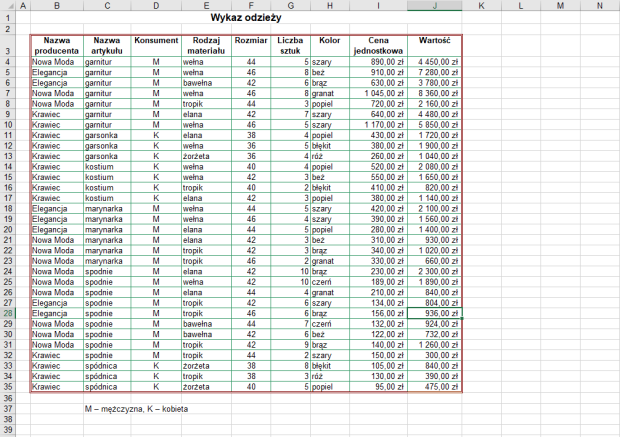Select row 37 header

coord(10,408)
